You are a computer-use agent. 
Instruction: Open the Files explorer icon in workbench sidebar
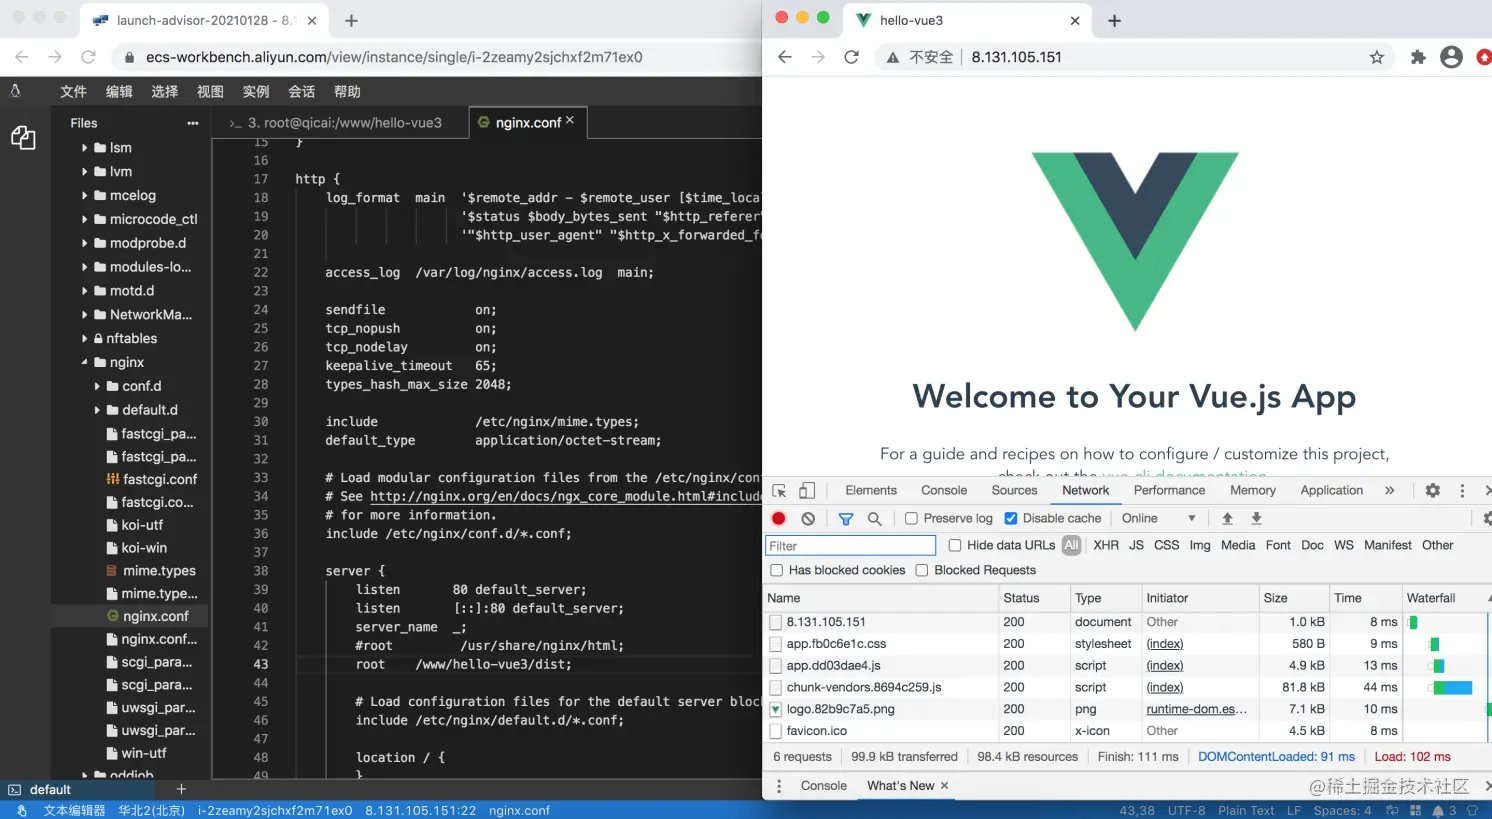point(23,137)
